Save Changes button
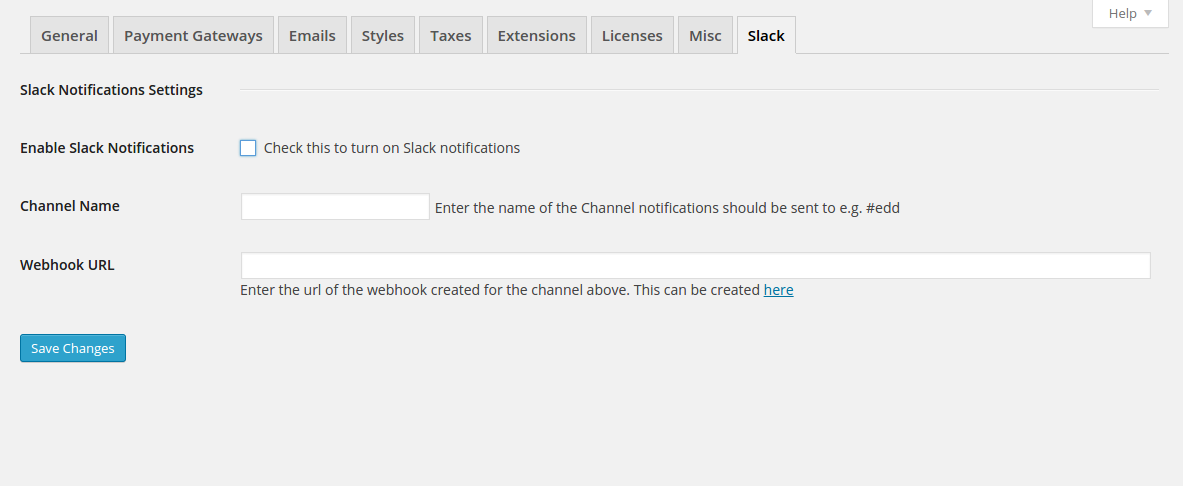 (72, 348)
